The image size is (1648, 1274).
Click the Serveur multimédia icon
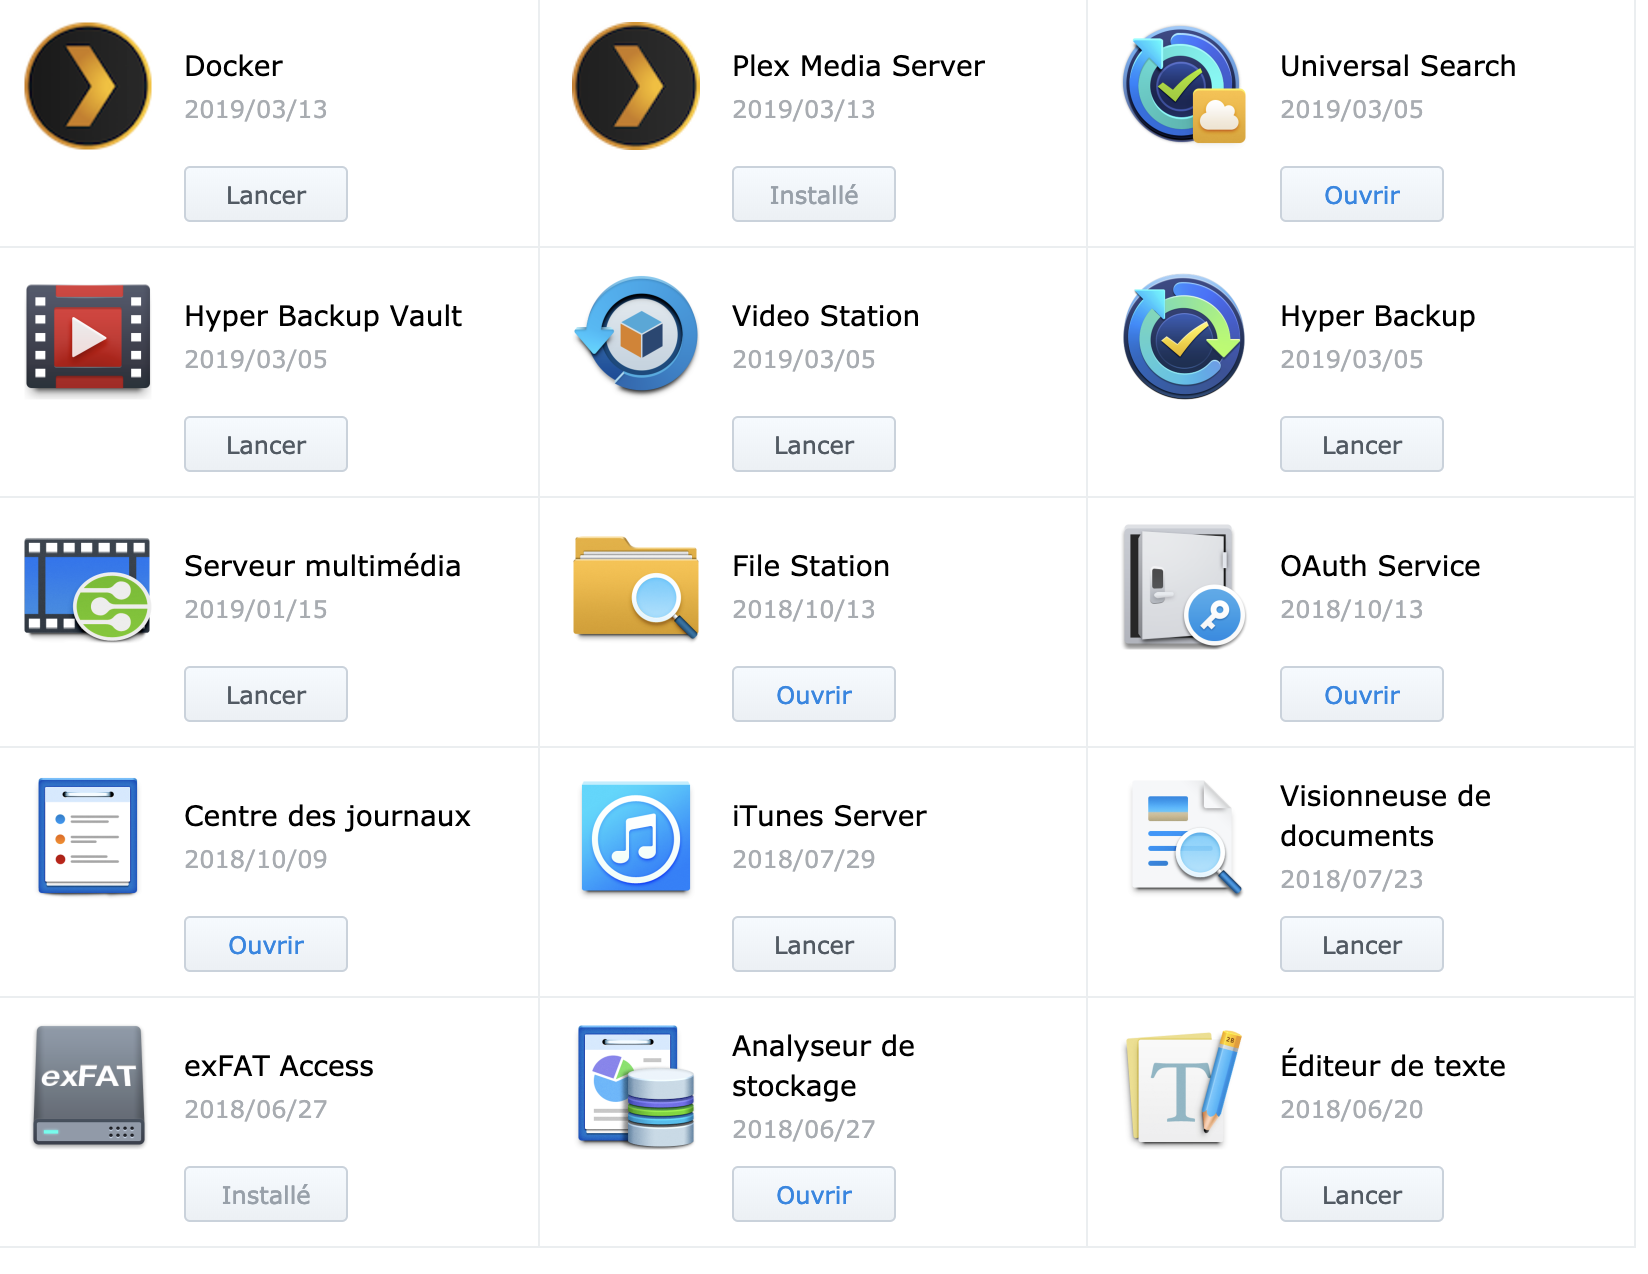pyautogui.click(x=88, y=589)
